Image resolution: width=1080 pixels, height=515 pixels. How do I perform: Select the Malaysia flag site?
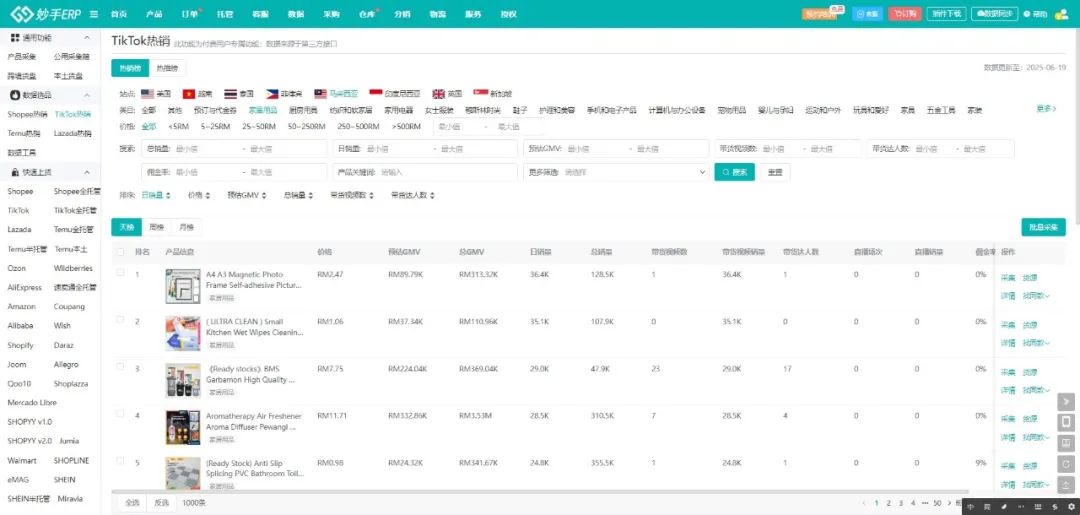pyautogui.click(x=320, y=94)
